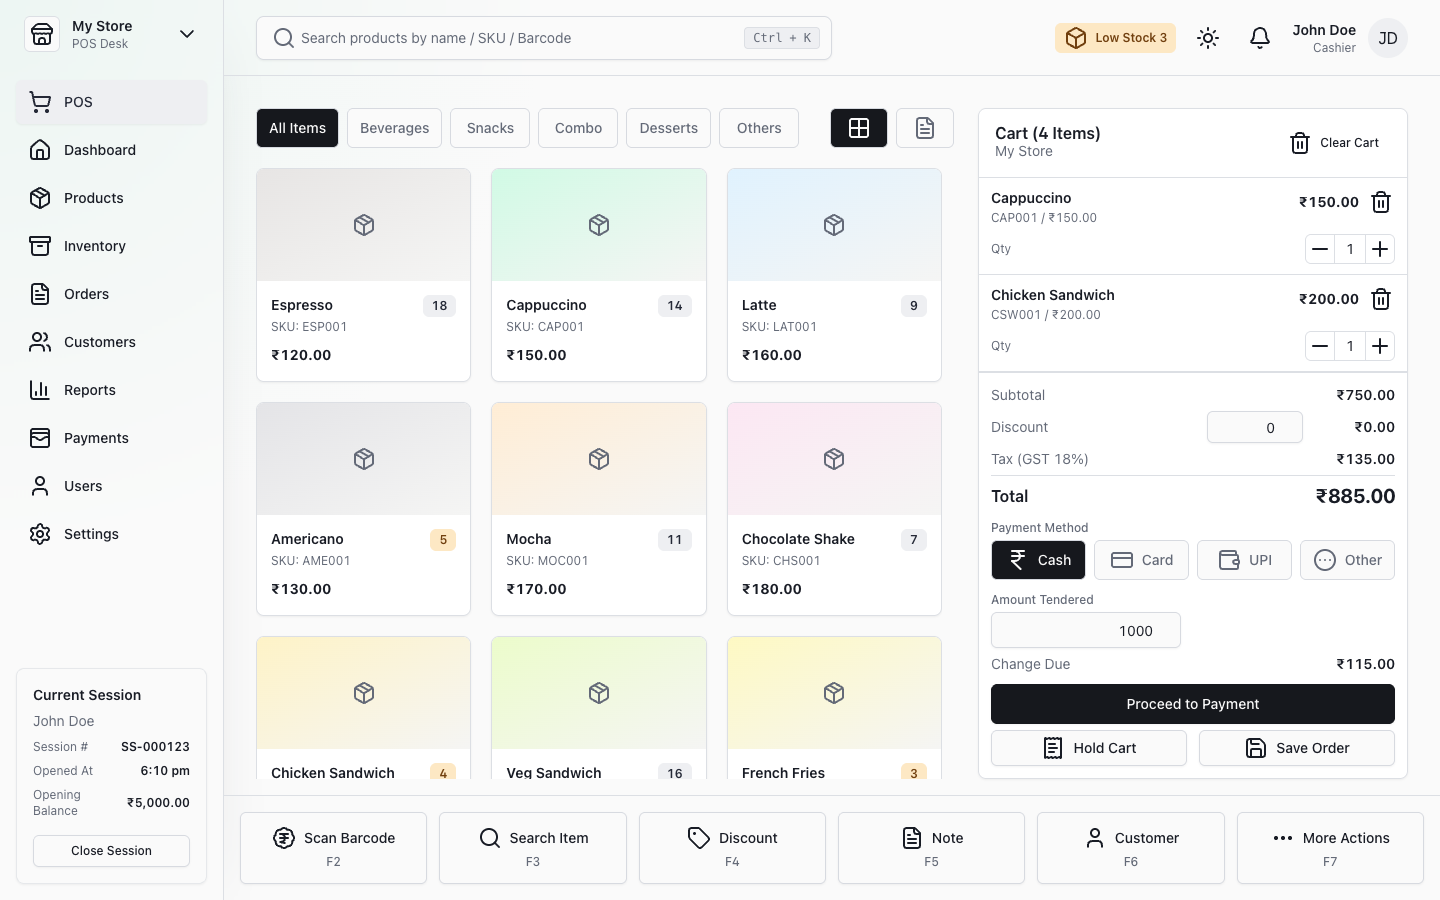Toggle the light/dark theme sun icon
Viewport: 1440px width, 900px height.
coord(1208,38)
